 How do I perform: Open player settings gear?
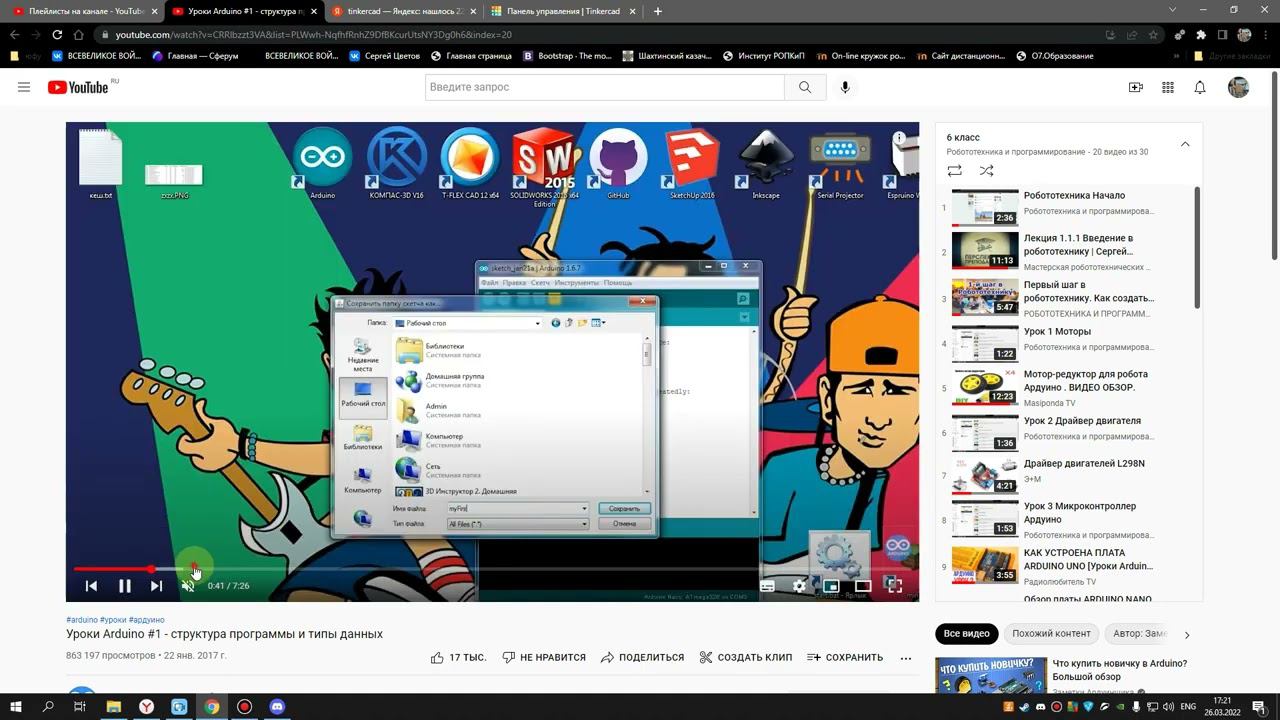[799, 586]
